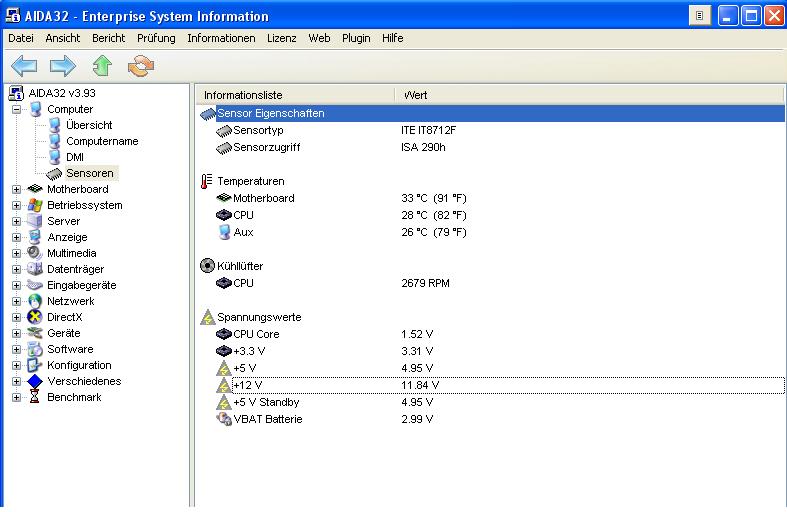Click the AIDA32 v3.93 root icon
The width and height of the screenshot is (787, 512).
pyautogui.click(x=17, y=93)
